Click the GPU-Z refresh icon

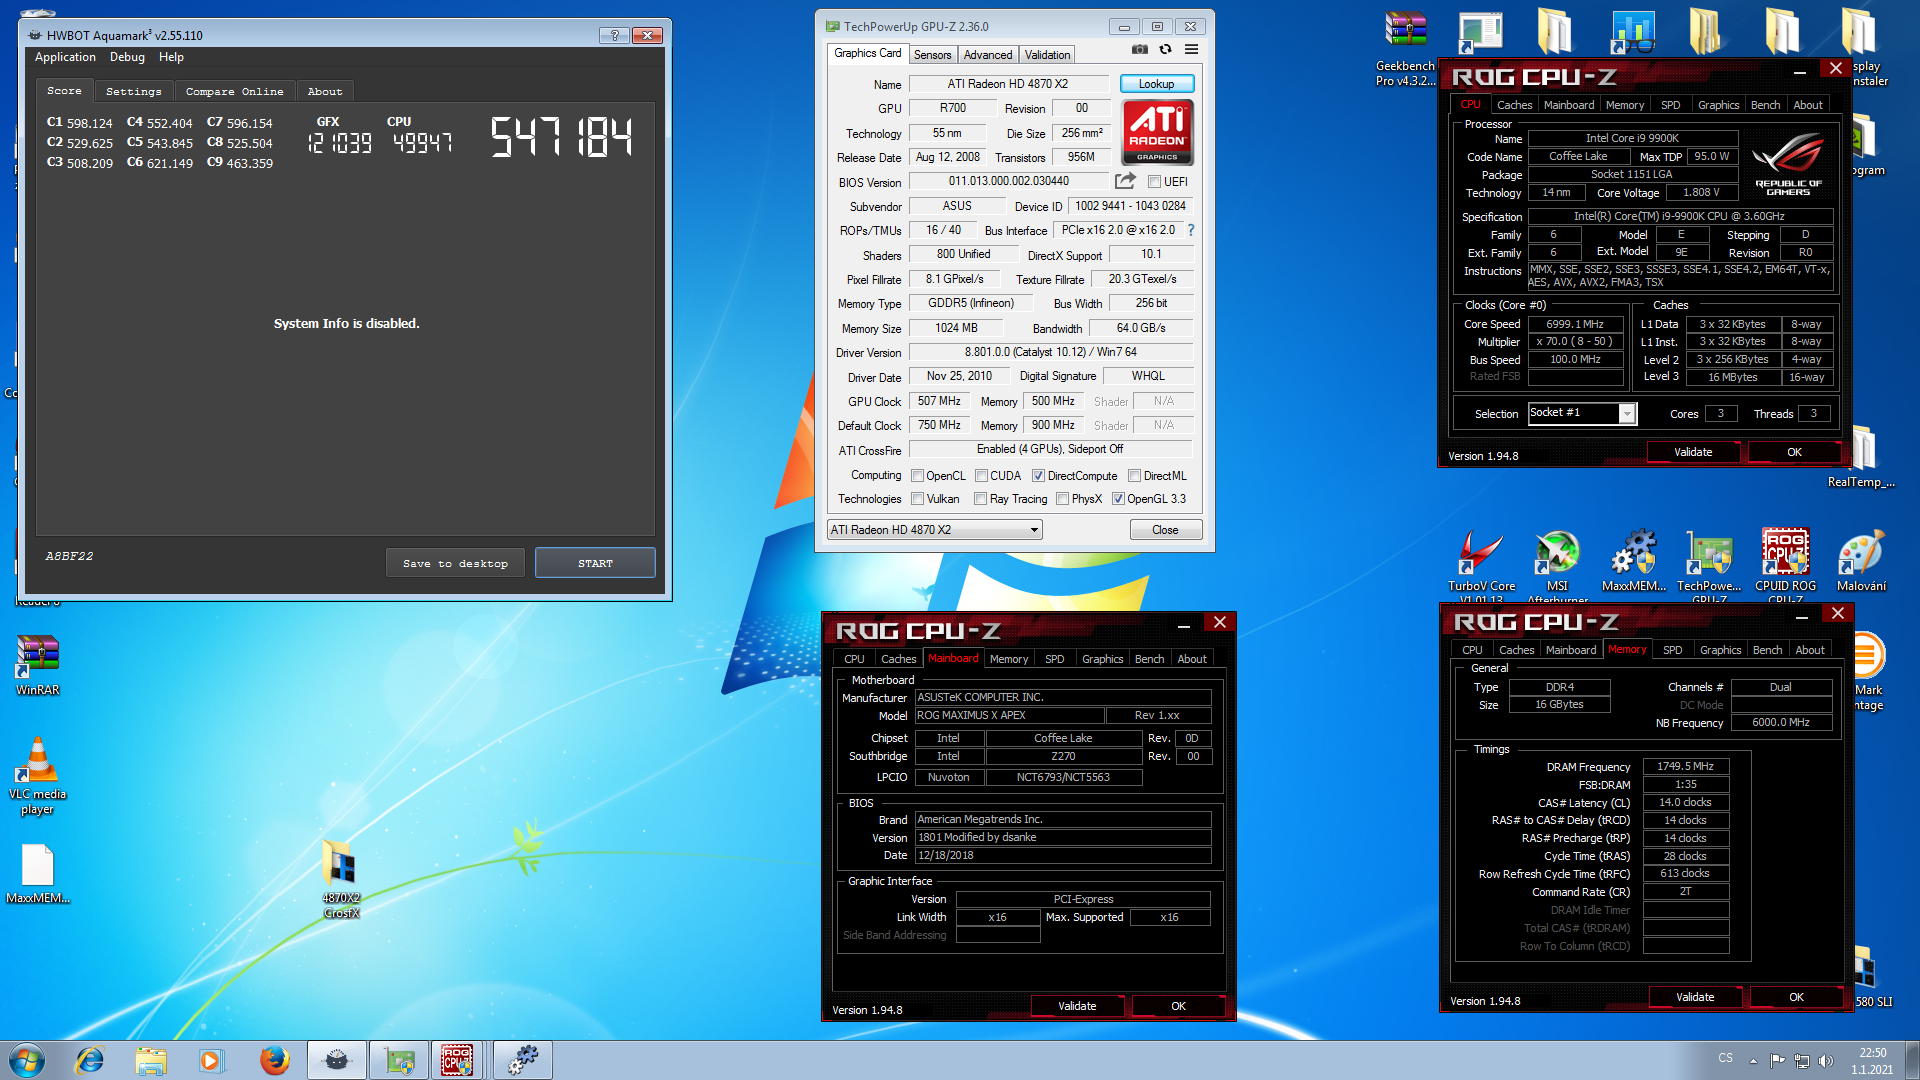click(1165, 49)
